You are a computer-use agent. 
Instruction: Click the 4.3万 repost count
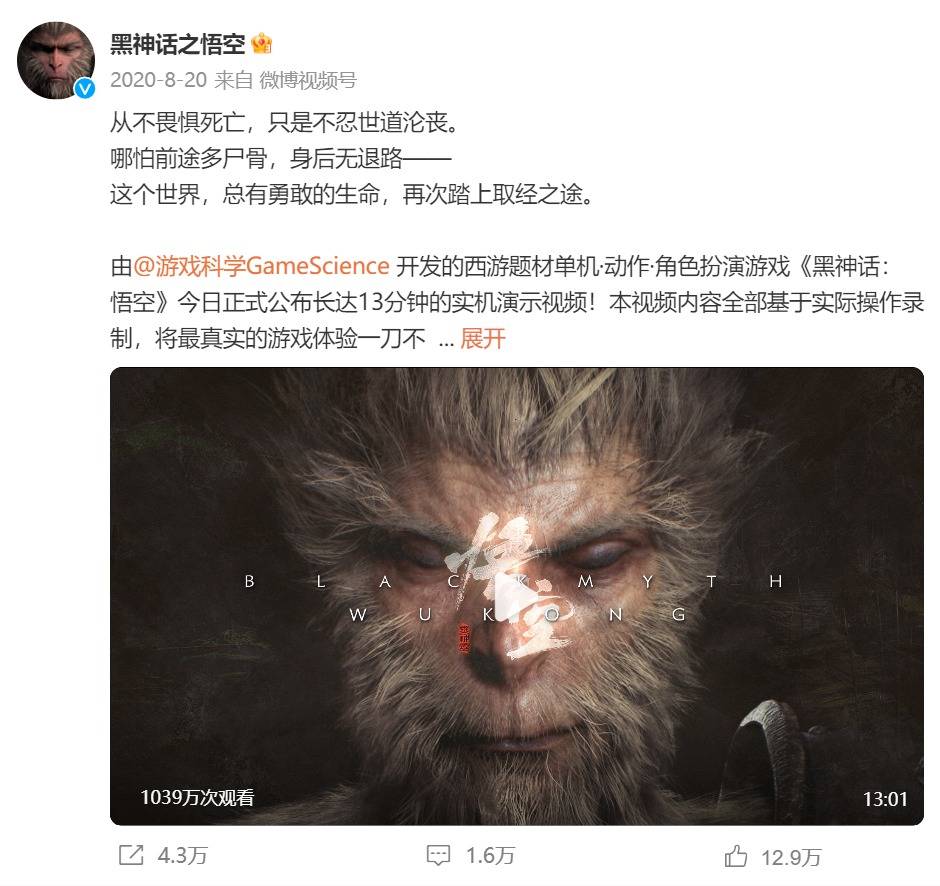[x=182, y=855]
